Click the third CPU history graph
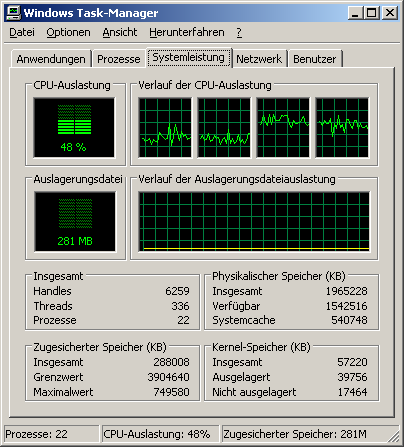This screenshot has width=404, height=447. 283,127
